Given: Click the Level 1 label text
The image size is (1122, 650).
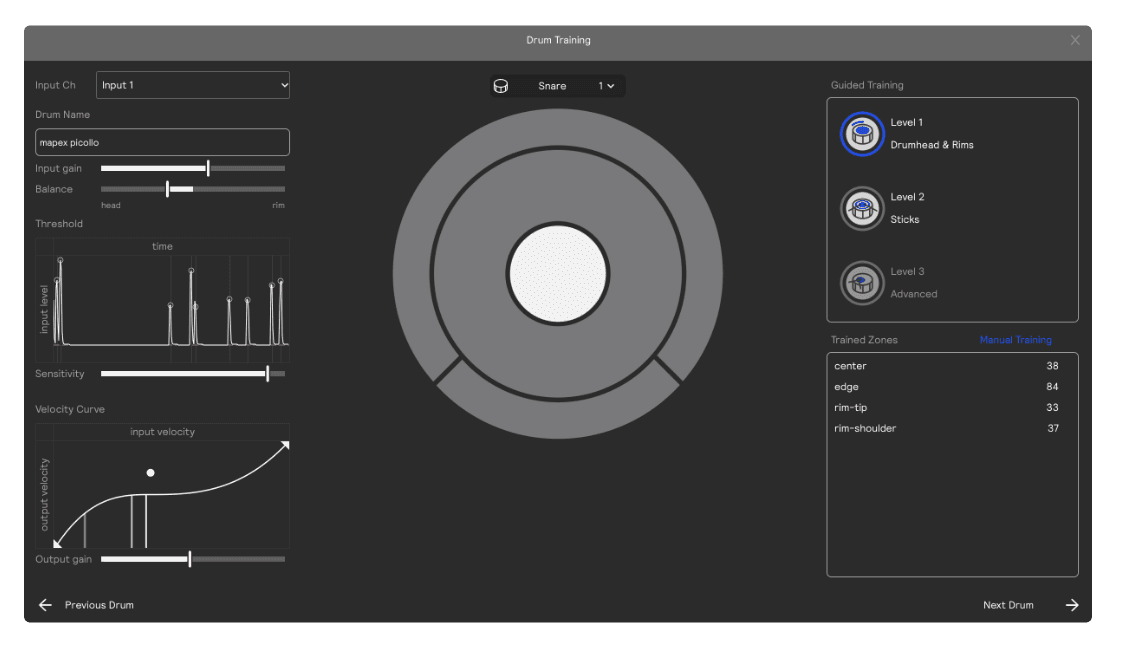Looking at the screenshot, I should coord(907,122).
